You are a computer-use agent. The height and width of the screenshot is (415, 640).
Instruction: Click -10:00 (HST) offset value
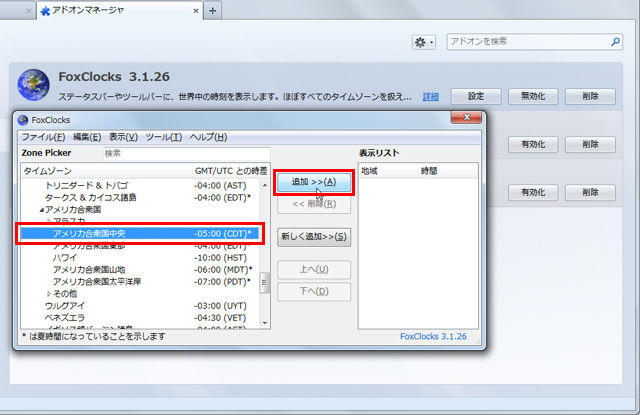coord(220,258)
